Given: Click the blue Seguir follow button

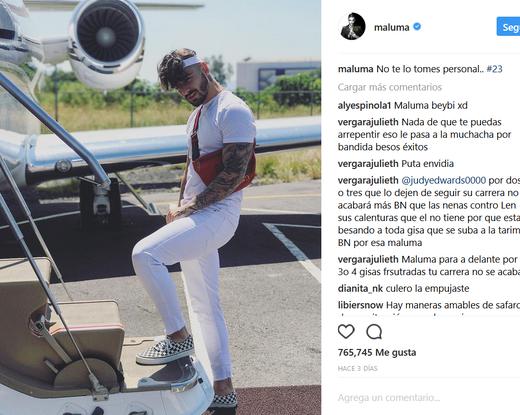Looking at the screenshot, I should pyautogui.click(x=508, y=27).
